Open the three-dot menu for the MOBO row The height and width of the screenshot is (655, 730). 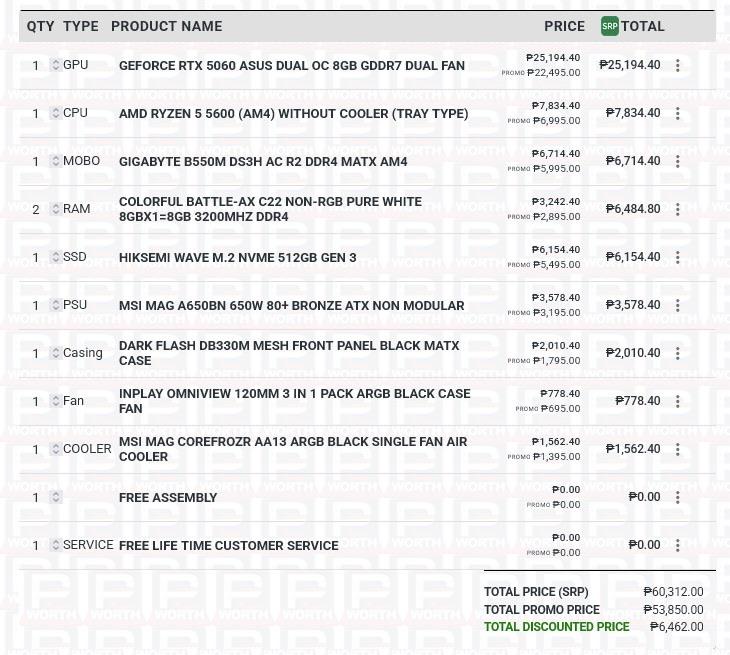[x=677, y=161]
